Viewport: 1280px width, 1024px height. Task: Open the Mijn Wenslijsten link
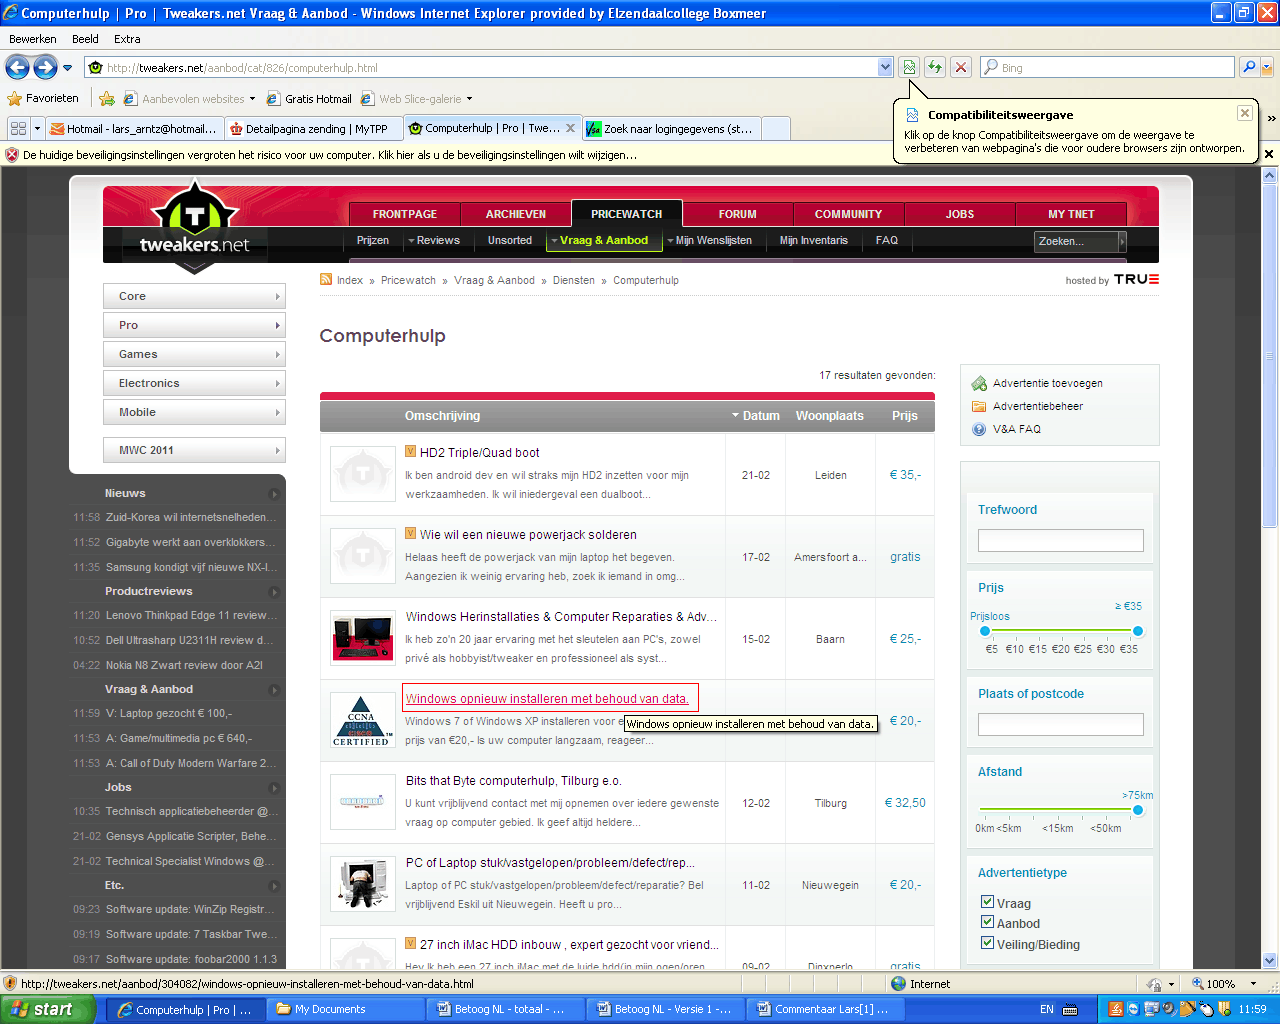coord(713,241)
